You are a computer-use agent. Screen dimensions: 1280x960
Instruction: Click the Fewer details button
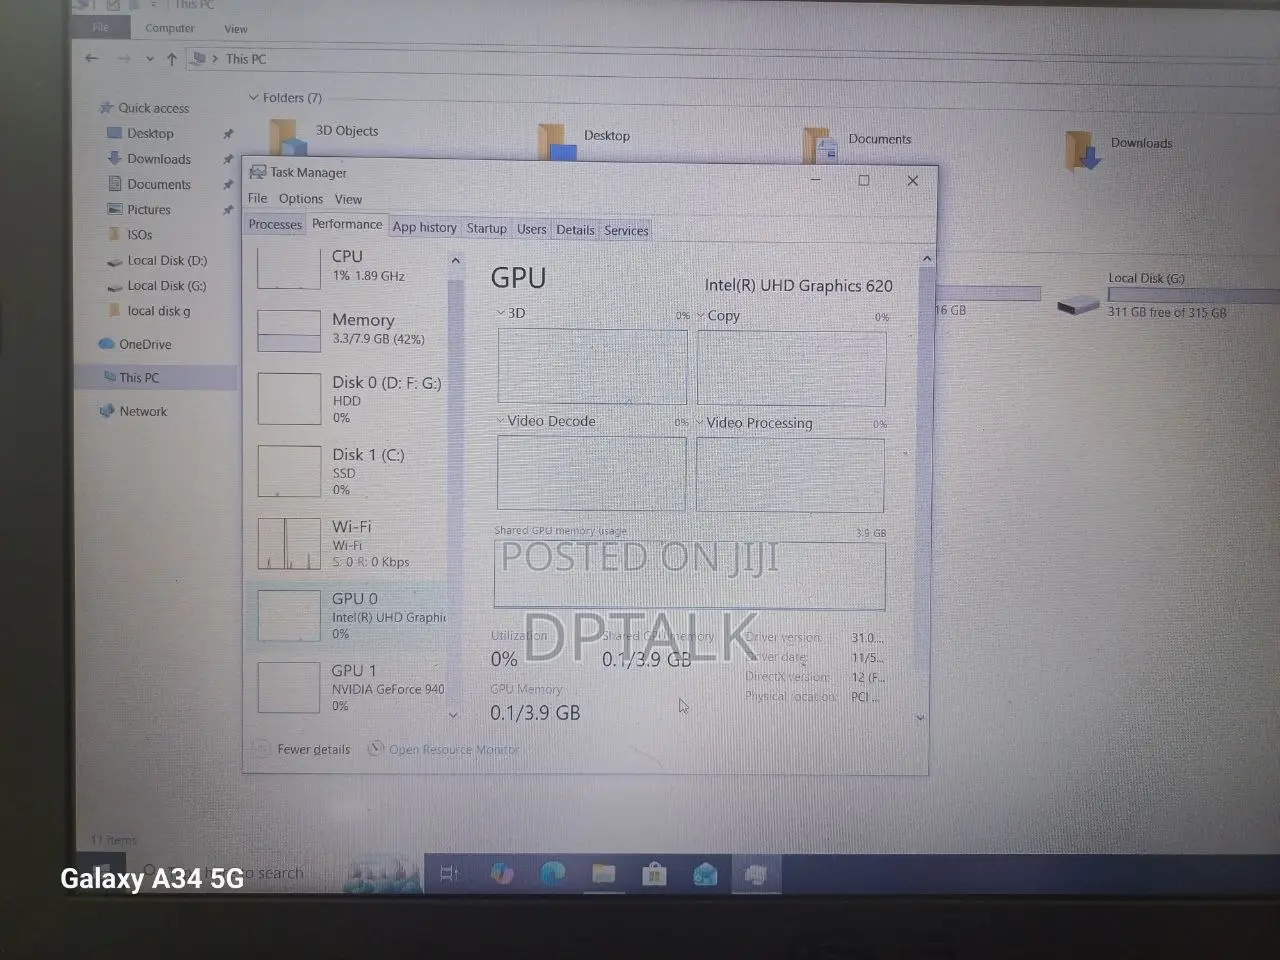point(302,749)
